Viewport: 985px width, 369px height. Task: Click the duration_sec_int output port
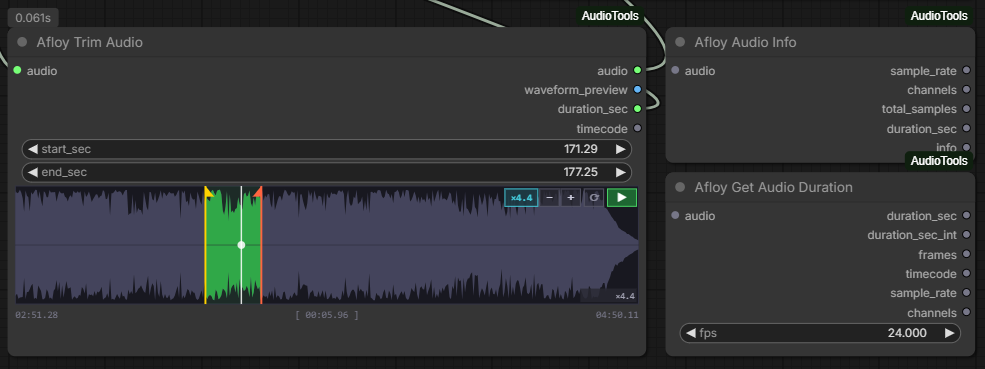(967, 235)
